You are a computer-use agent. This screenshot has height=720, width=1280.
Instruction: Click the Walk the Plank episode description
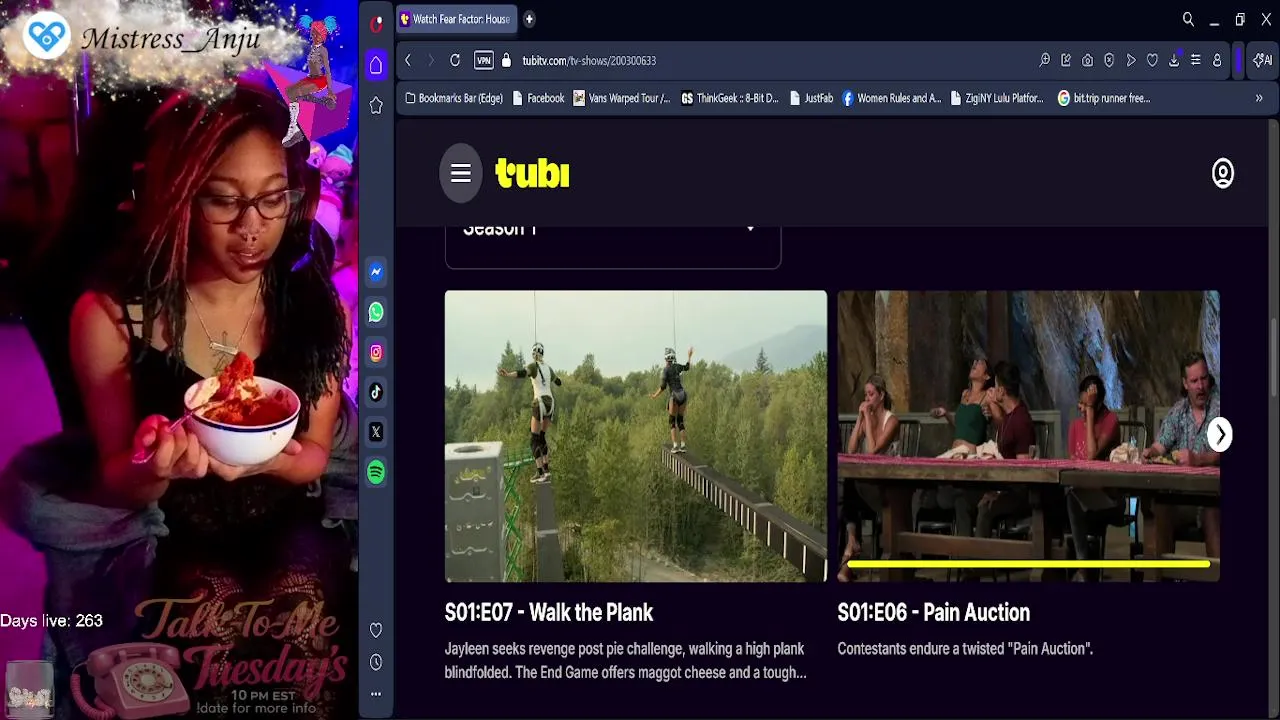pos(626,660)
